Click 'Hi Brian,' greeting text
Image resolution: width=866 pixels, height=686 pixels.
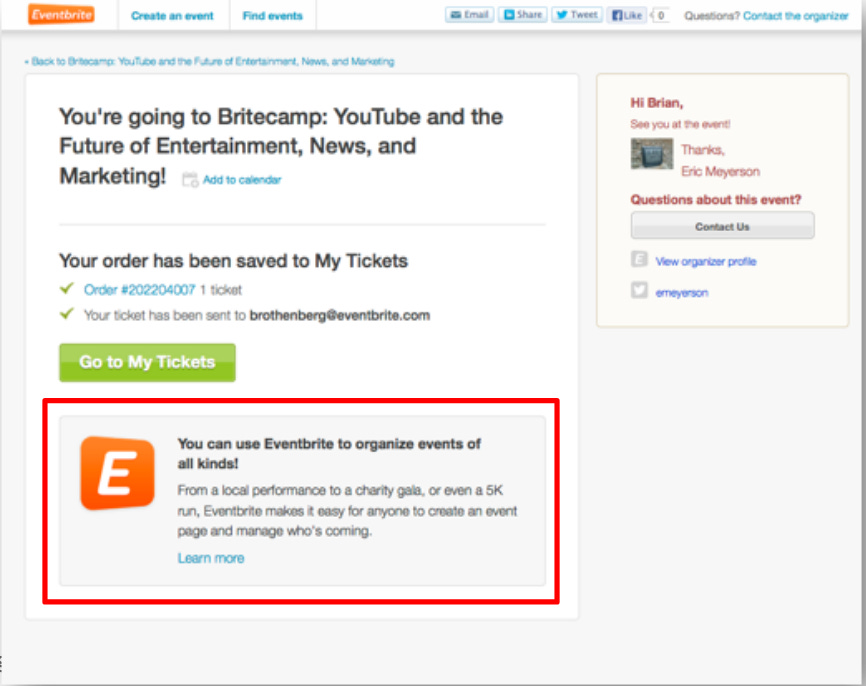(657, 103)
